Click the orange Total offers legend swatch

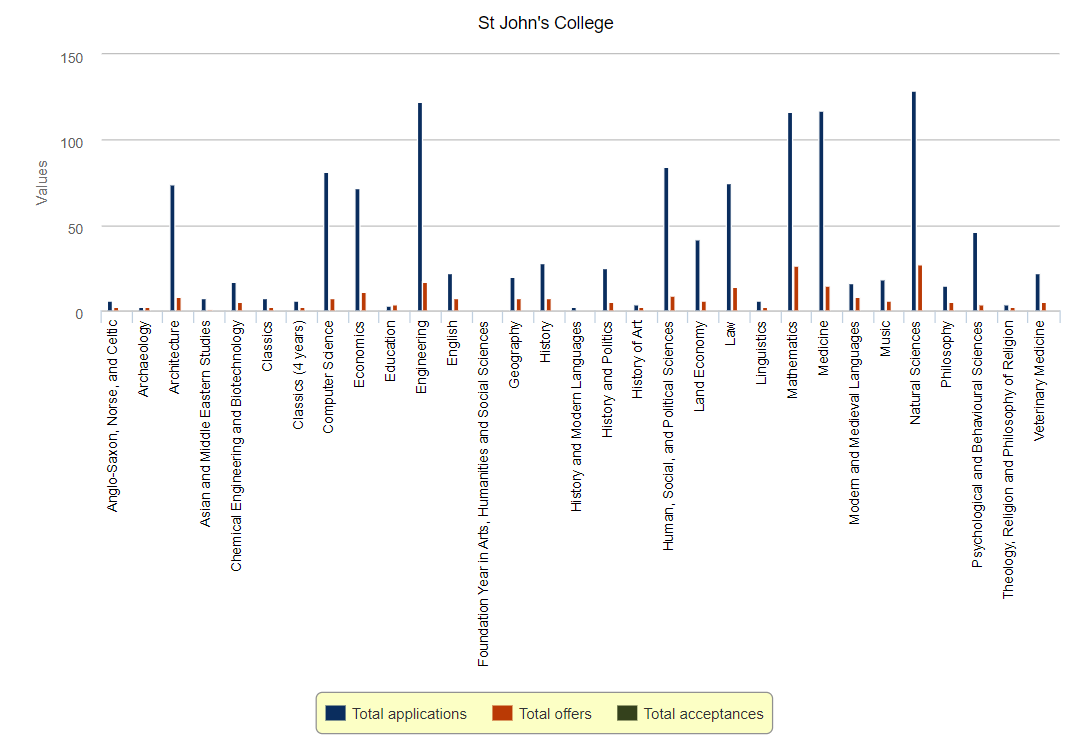tap(502, 713)
